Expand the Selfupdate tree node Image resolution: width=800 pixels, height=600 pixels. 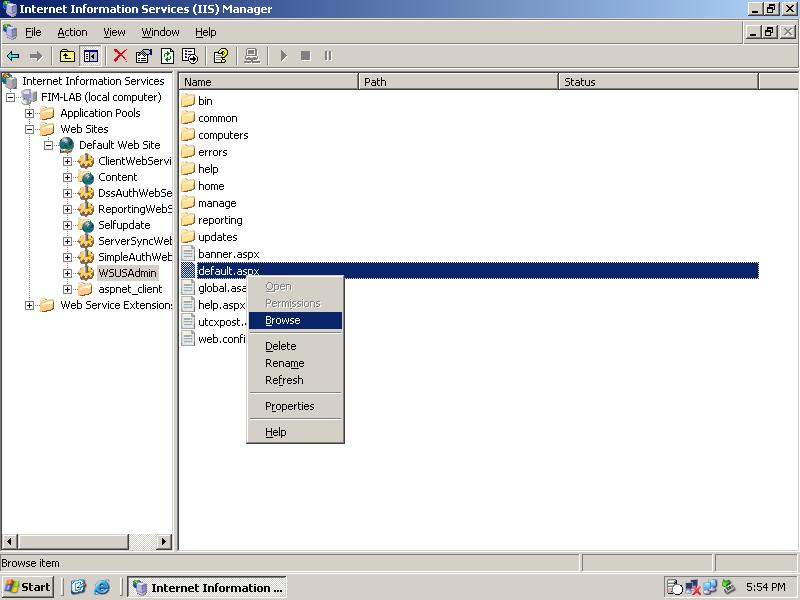point(67,225)
